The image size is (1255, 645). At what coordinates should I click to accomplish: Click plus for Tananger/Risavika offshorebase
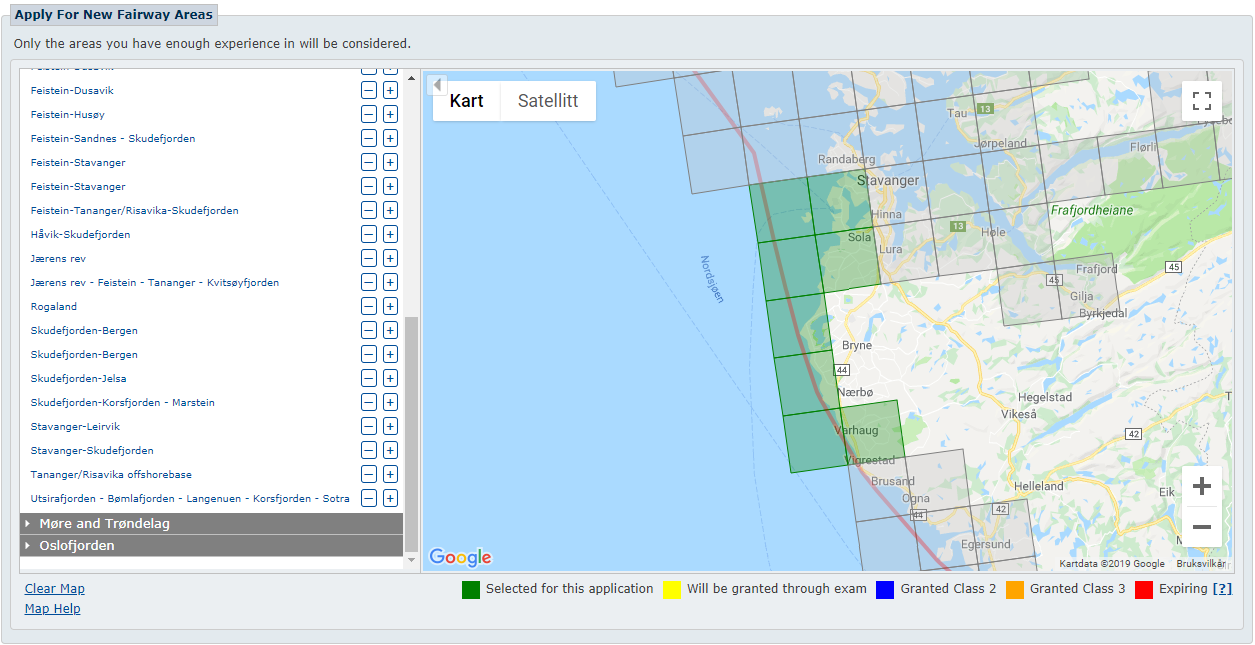[390, 474]
